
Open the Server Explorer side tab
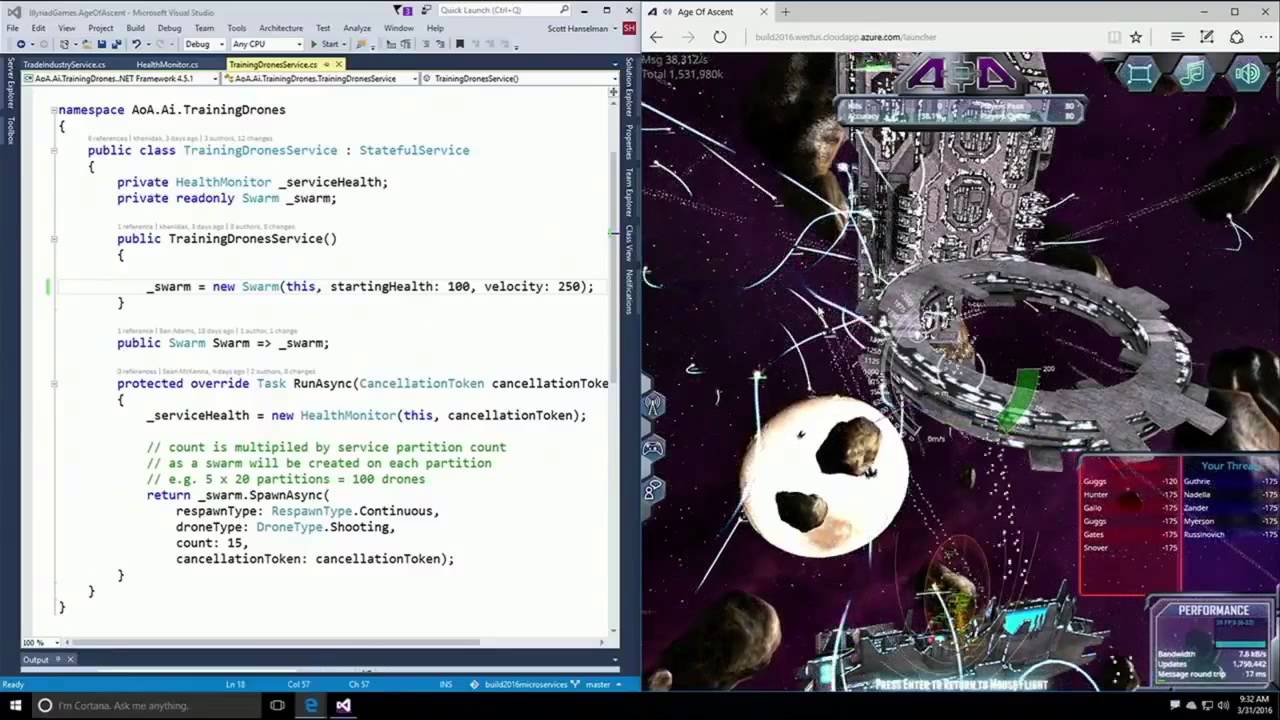[x=11, y=84]
